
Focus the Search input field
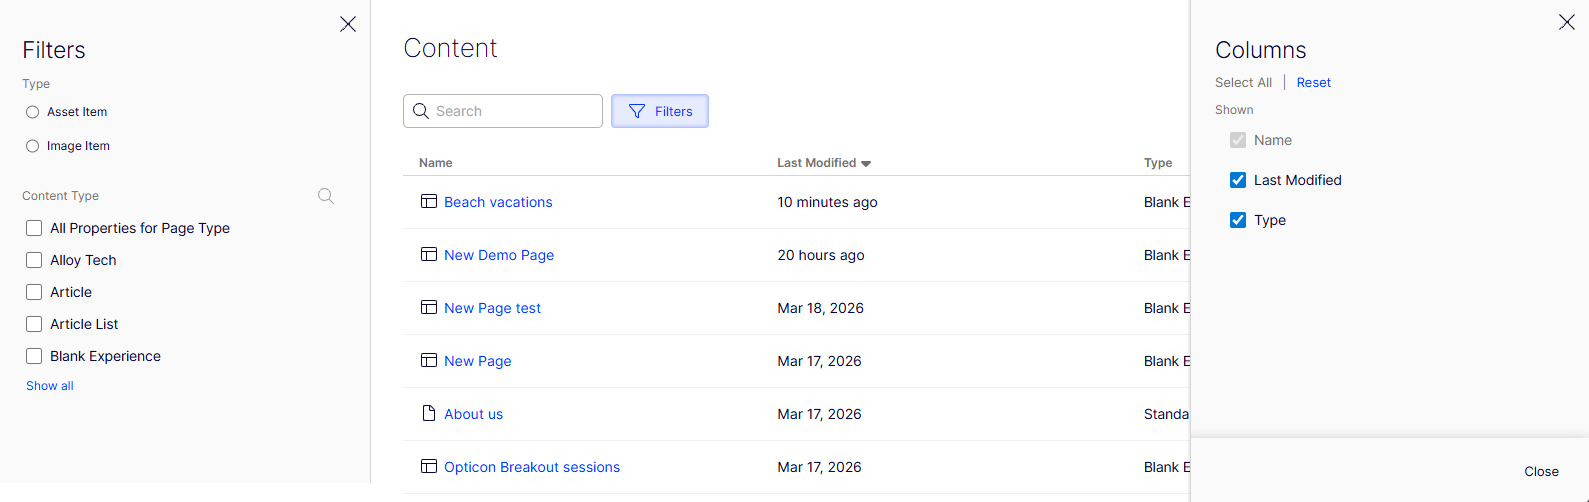point(503,111)
